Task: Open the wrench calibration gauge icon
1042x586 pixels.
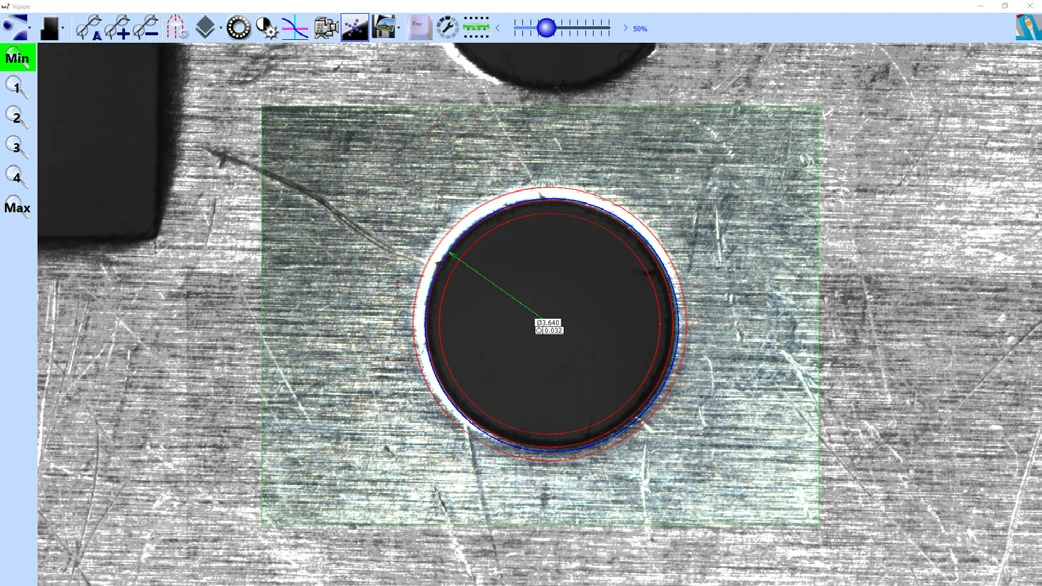Action: click(x=447, y=28)
